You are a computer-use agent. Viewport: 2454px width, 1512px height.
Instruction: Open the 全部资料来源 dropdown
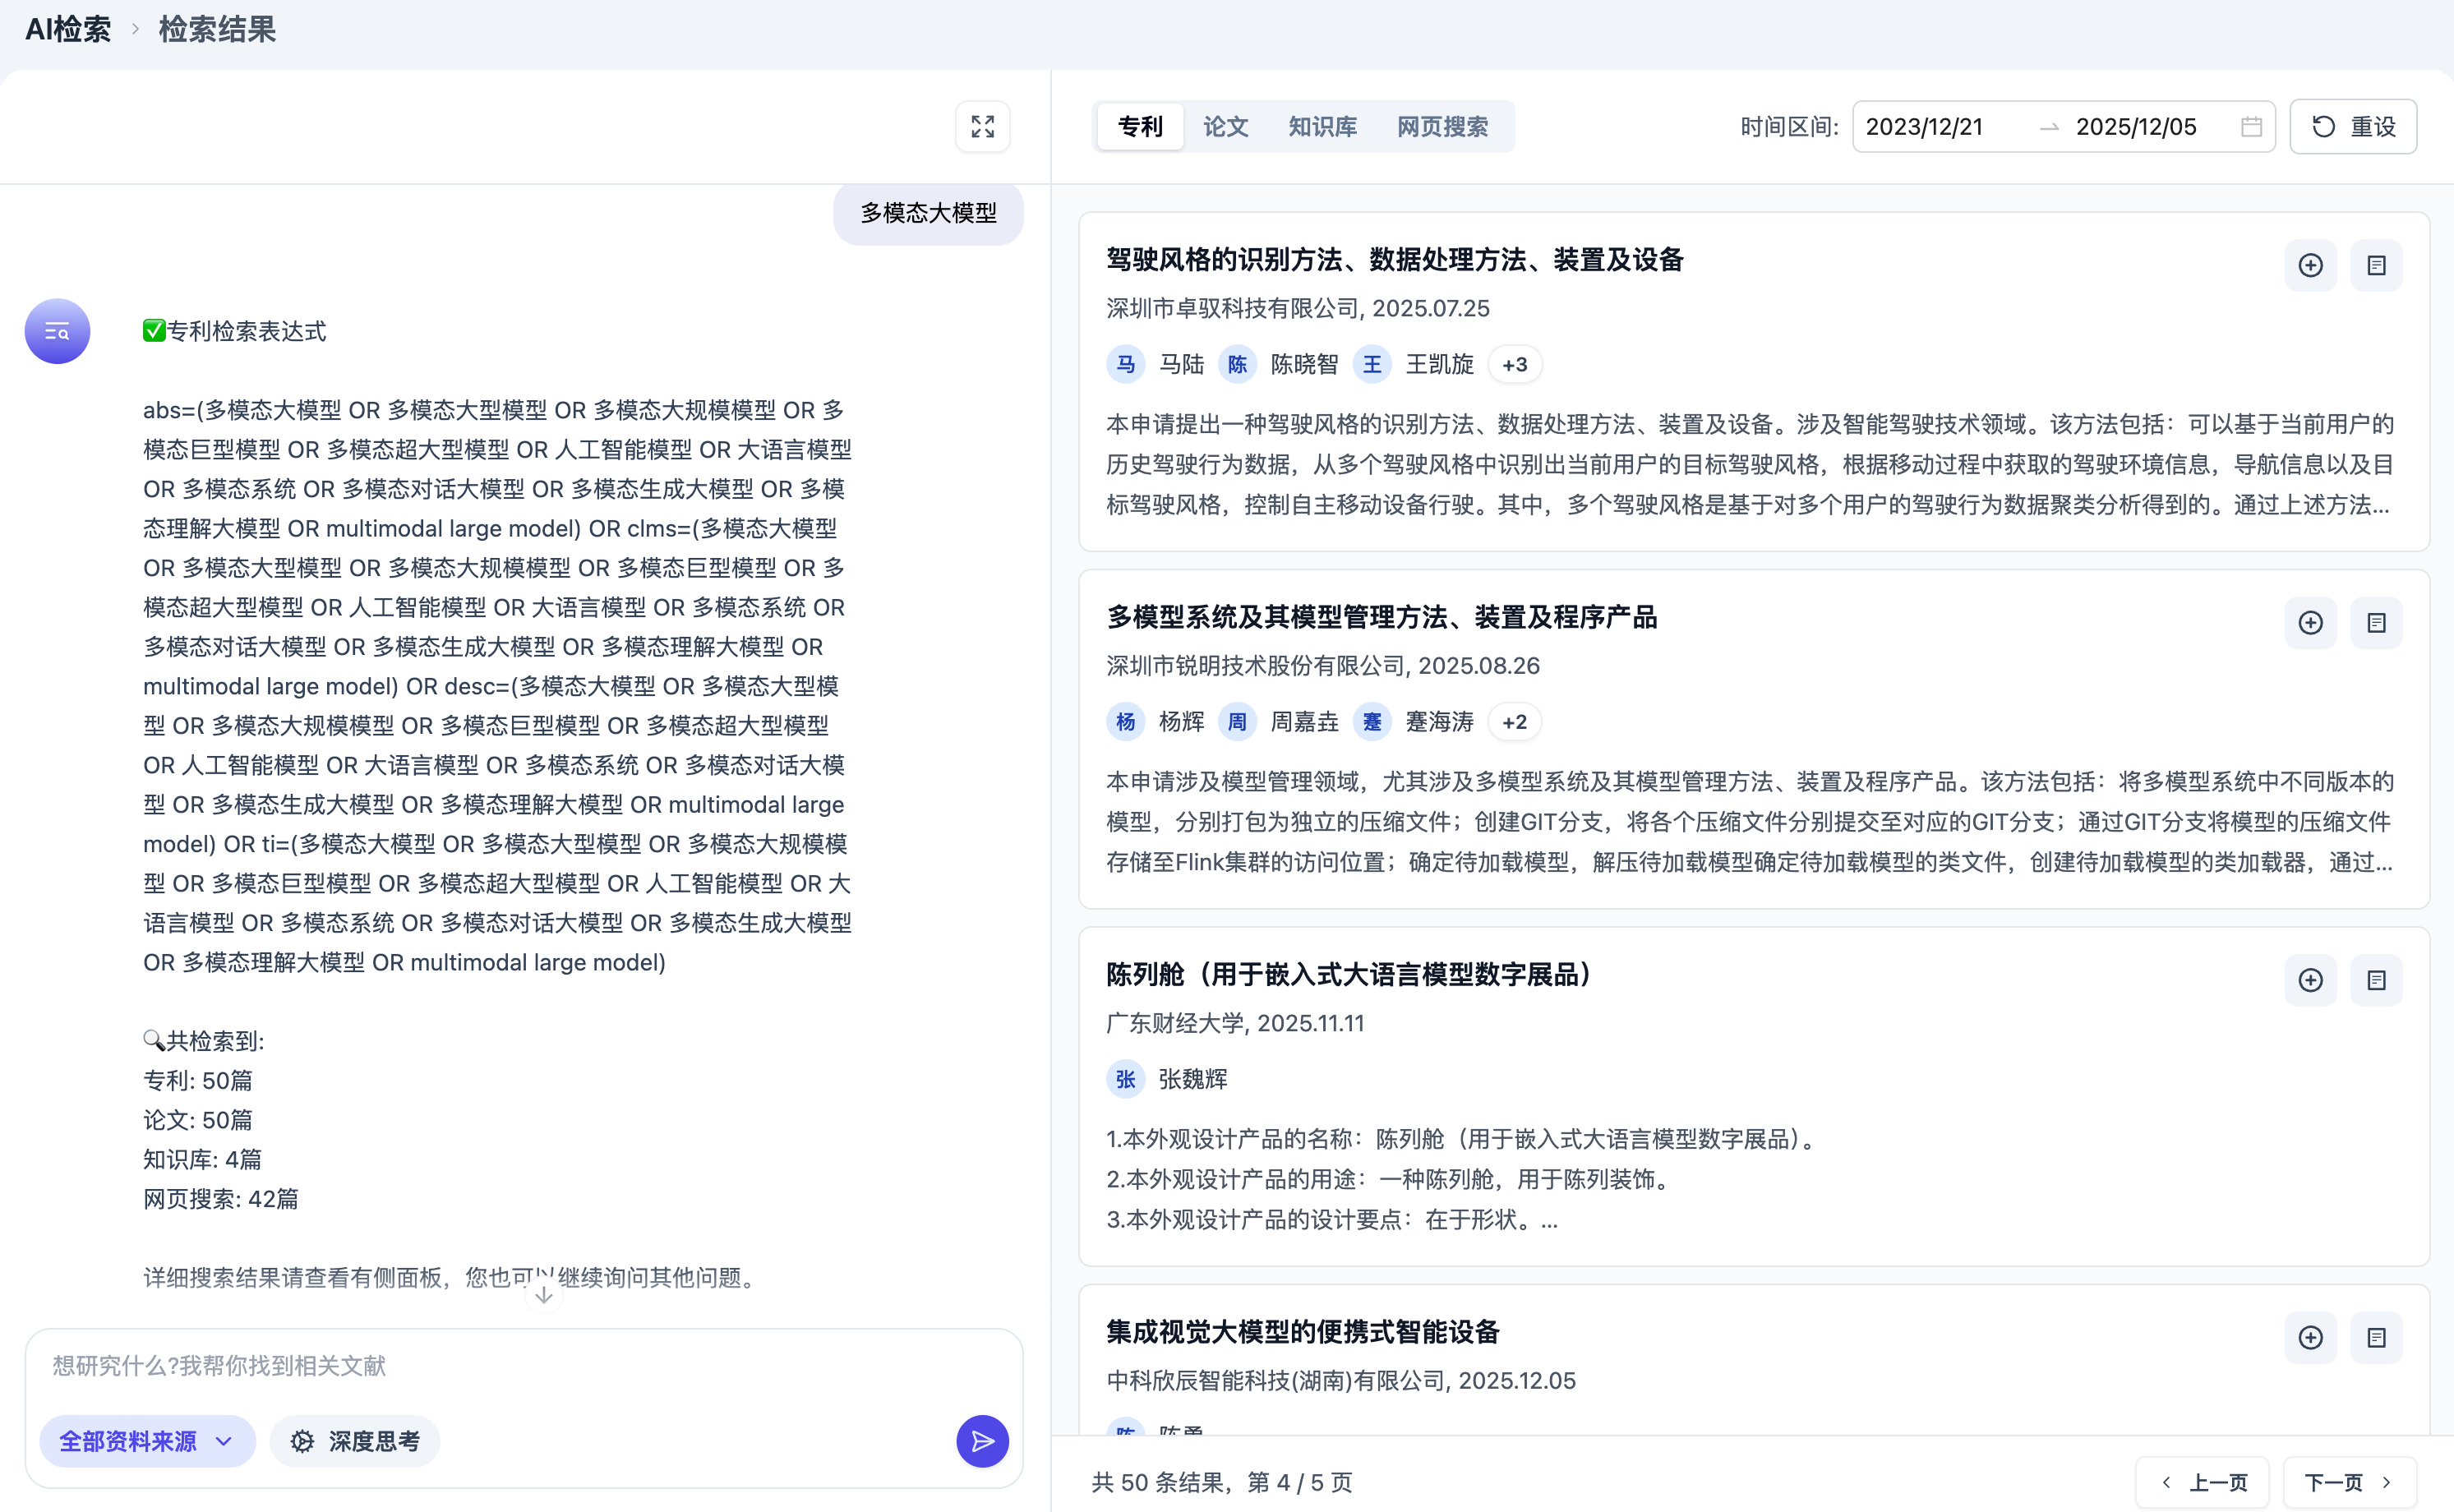click(x=146, y=1441)
